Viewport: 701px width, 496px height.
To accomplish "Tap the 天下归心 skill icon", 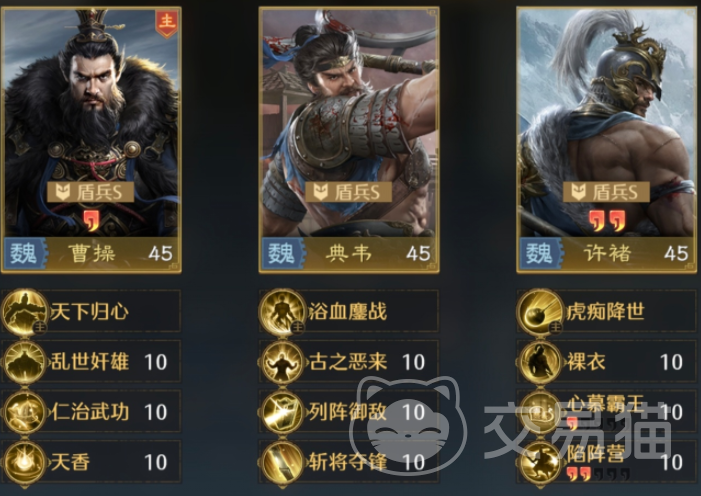I will pyautogui.click(x=25, y=312).
